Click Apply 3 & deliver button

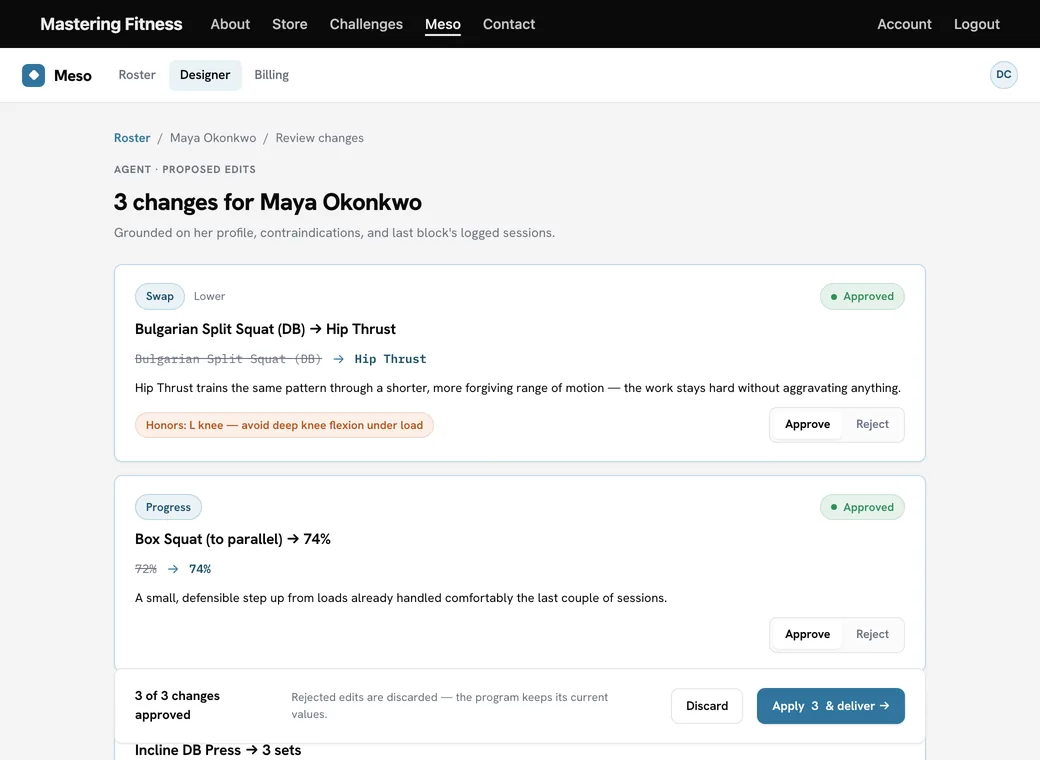click(x=830, y=706)
